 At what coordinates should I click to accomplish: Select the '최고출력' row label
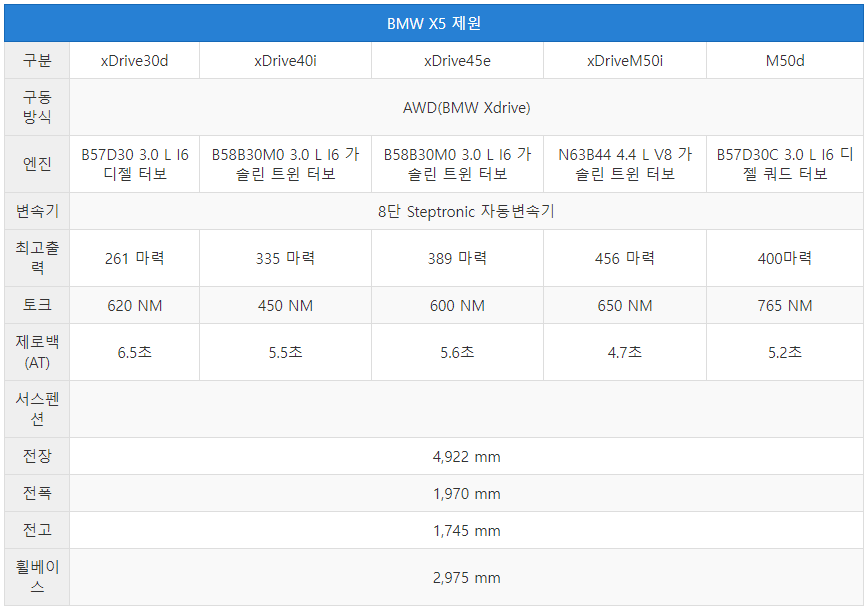click(37, 258)
